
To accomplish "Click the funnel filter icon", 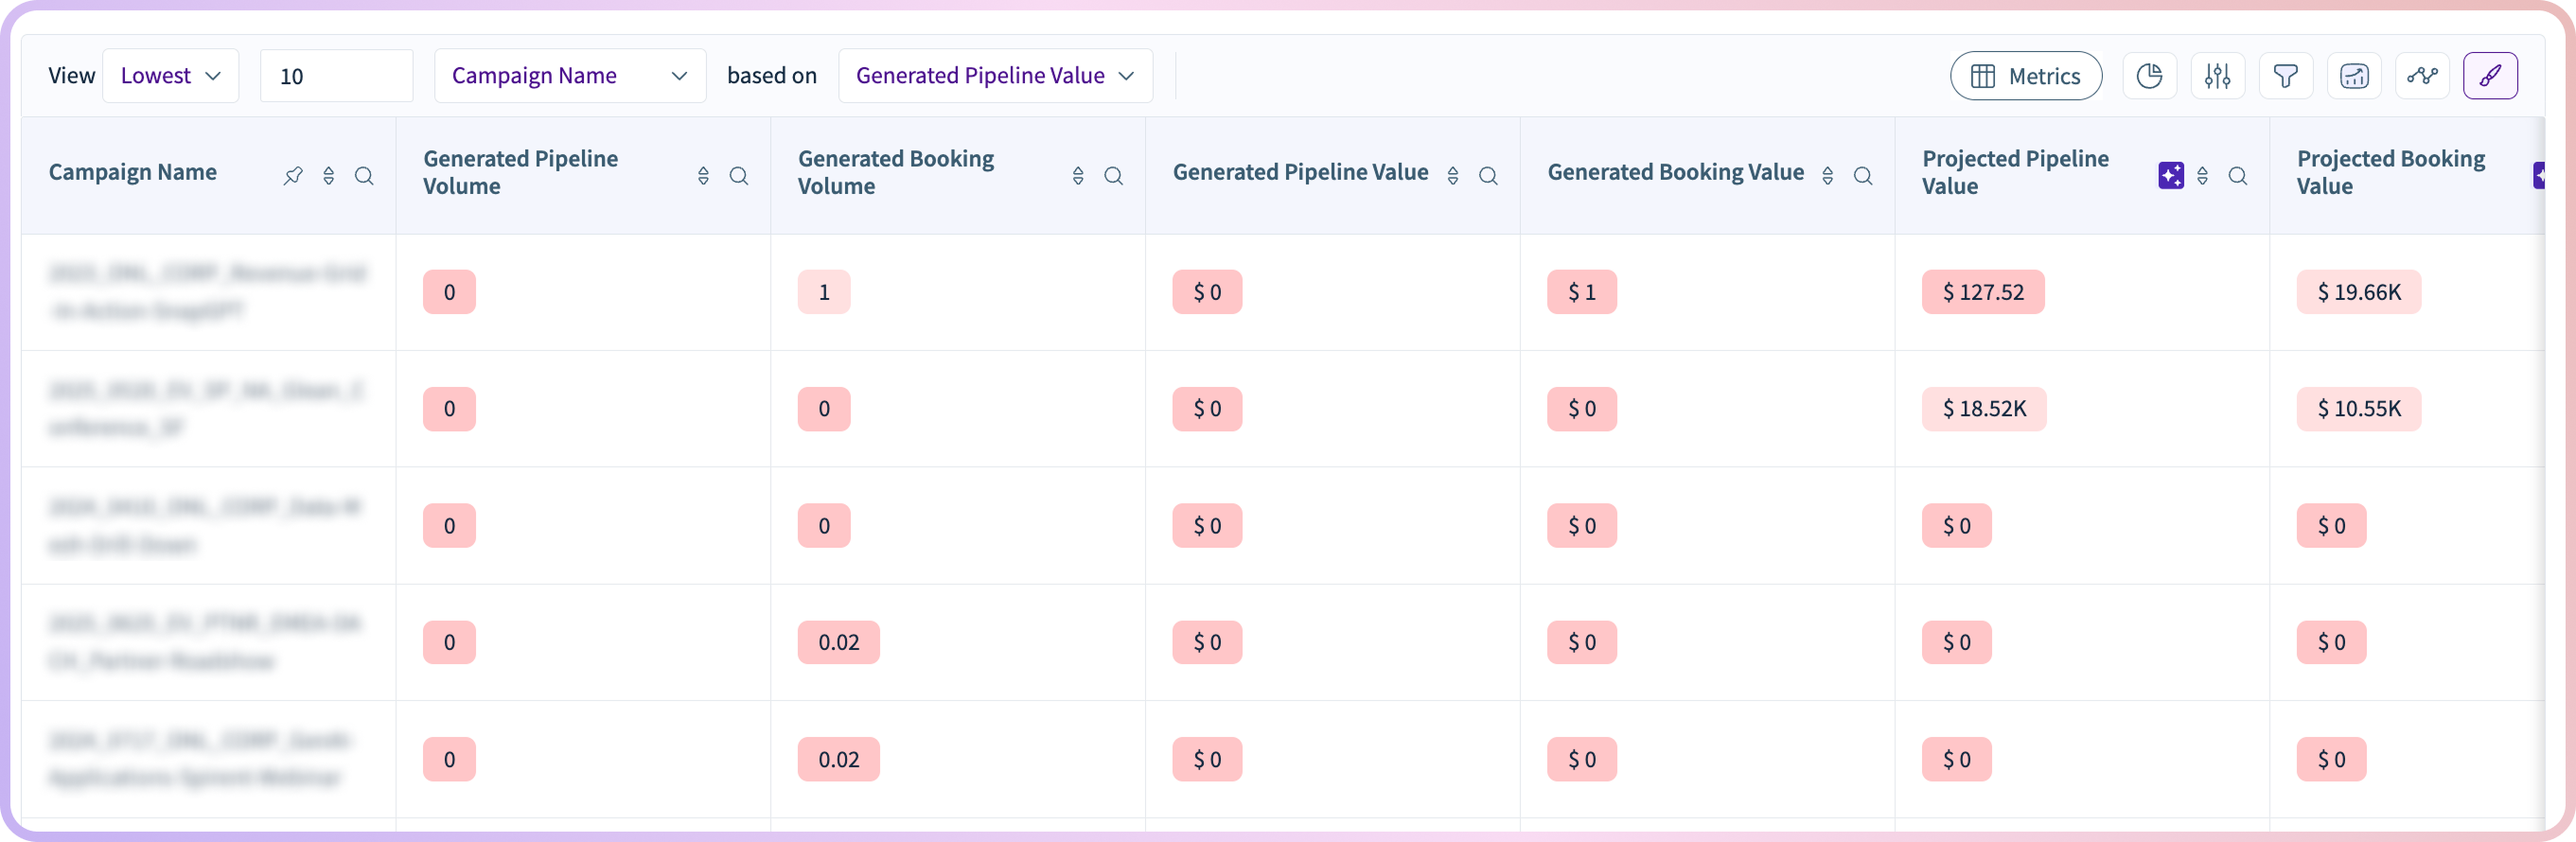I will click(x=2285, y=76).
